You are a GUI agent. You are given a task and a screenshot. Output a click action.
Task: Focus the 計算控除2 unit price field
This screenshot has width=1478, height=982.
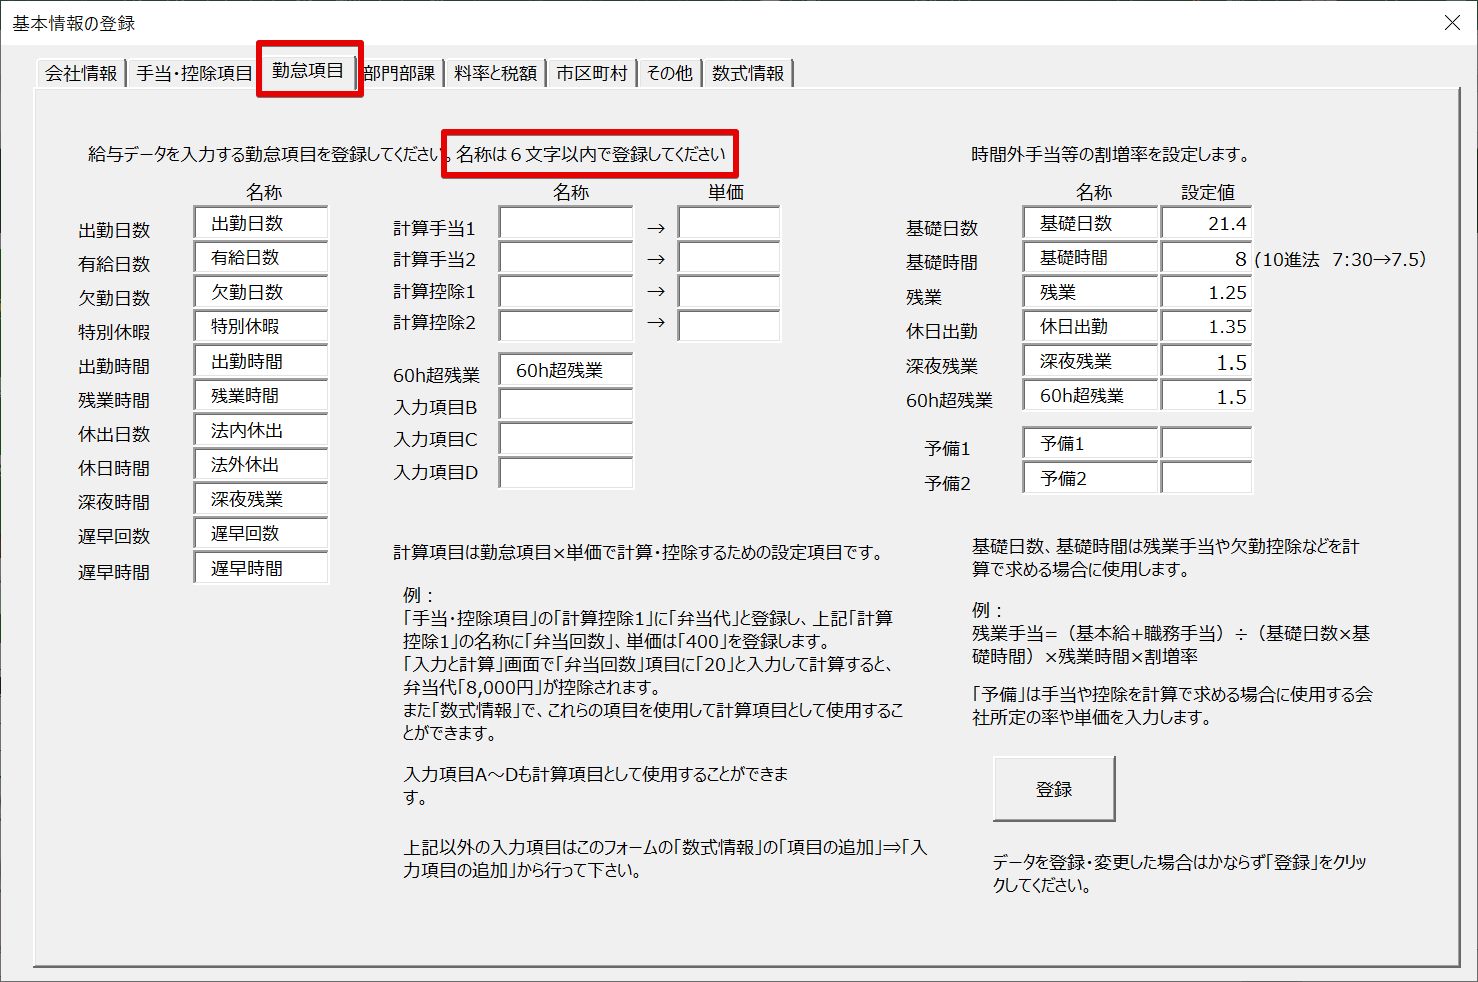coord(729,325)
